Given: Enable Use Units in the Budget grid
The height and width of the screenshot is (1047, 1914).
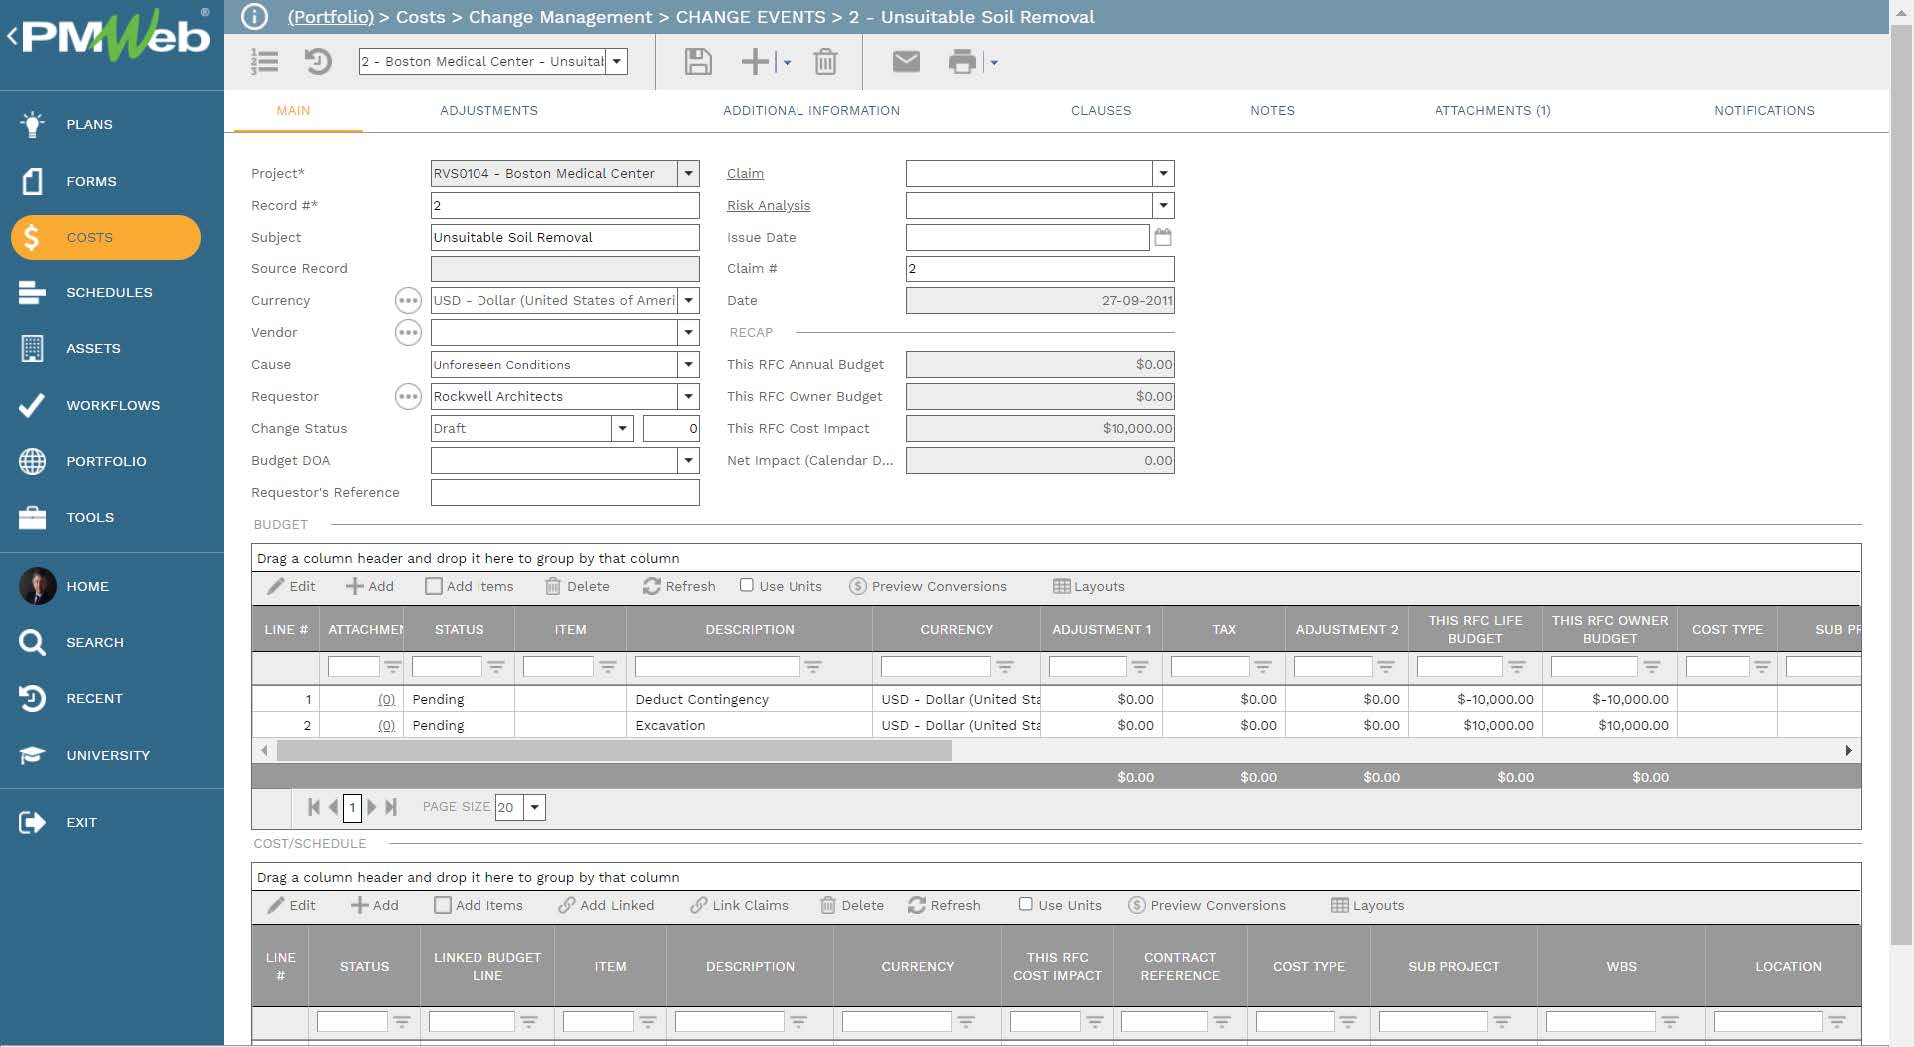Looking at the screenshot, I should click(x=747, y=585).
